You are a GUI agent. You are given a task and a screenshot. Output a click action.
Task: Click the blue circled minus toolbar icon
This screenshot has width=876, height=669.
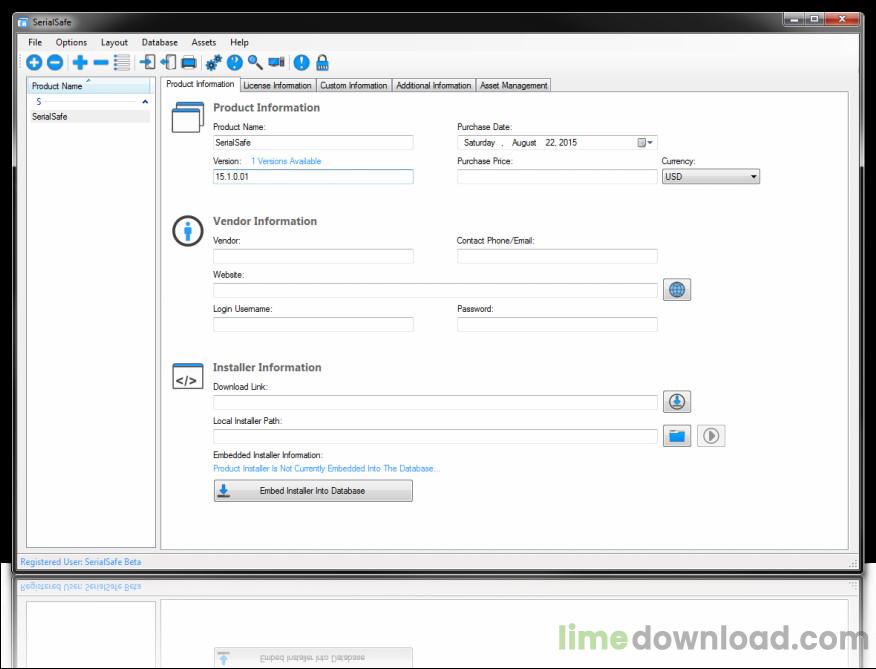point(55,63)
